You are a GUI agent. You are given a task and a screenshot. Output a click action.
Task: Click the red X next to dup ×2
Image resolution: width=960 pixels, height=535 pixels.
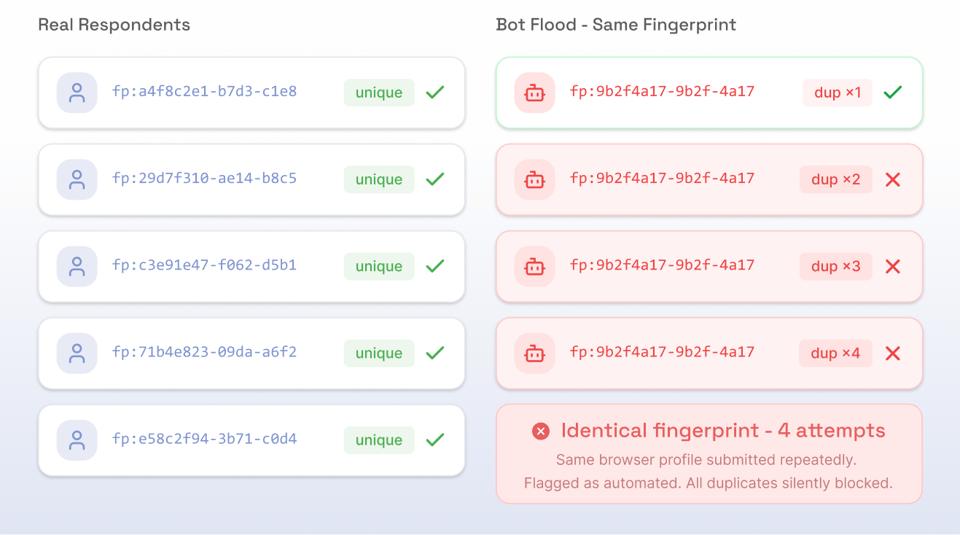tap(893, 179)
